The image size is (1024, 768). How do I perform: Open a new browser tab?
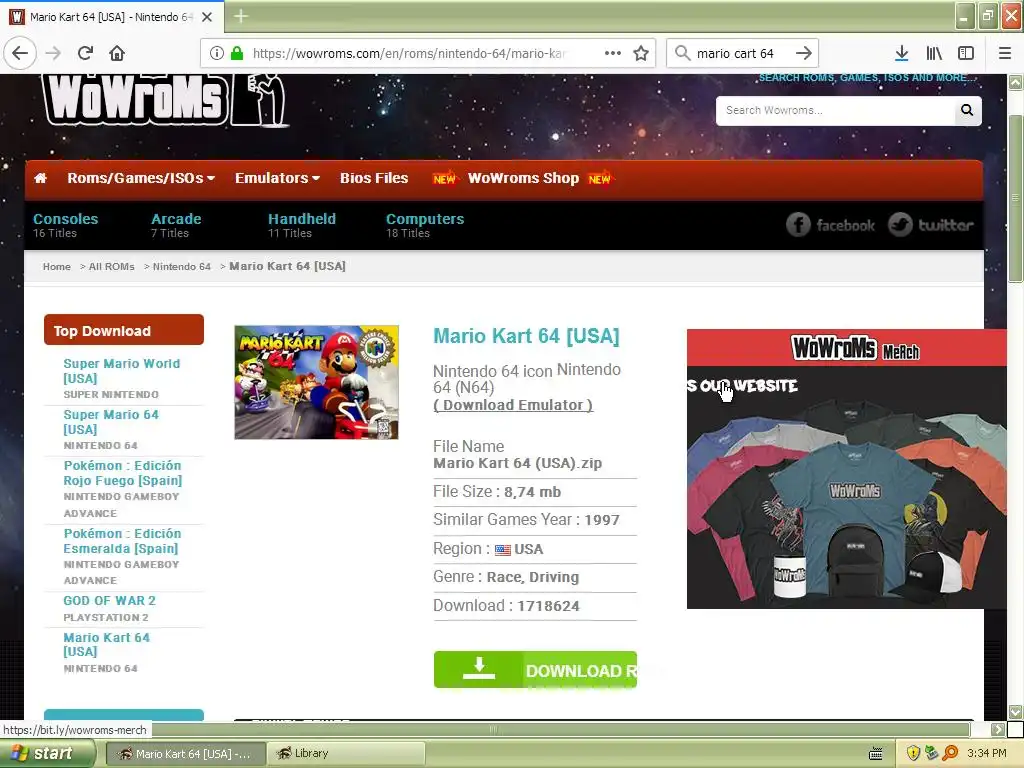241,16
